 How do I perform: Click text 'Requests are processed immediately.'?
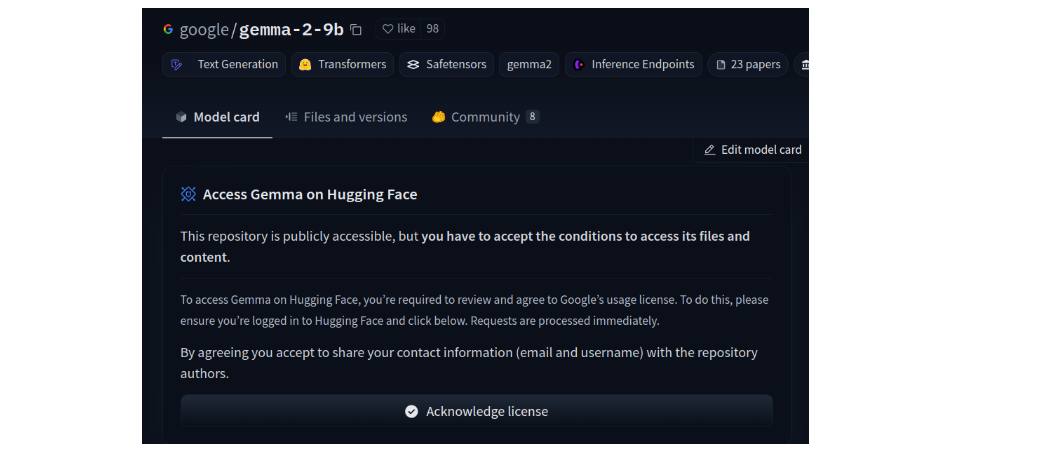coord(565,321)
